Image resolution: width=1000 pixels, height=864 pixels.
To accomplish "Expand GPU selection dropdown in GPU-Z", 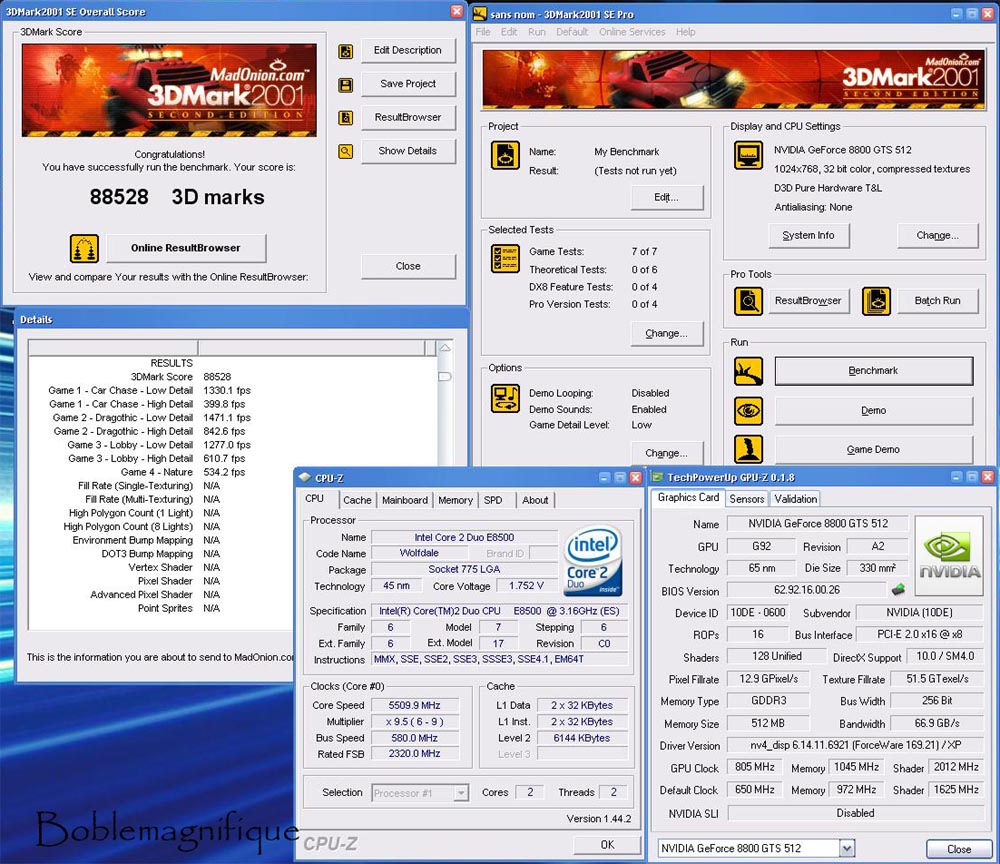I will (x=846, y=848).
